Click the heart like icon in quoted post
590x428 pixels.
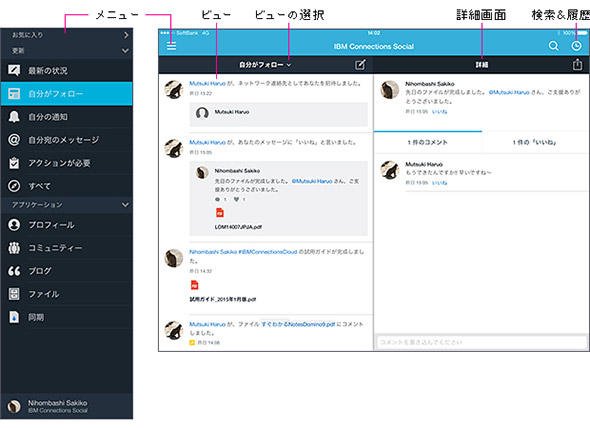pos(236,200)
